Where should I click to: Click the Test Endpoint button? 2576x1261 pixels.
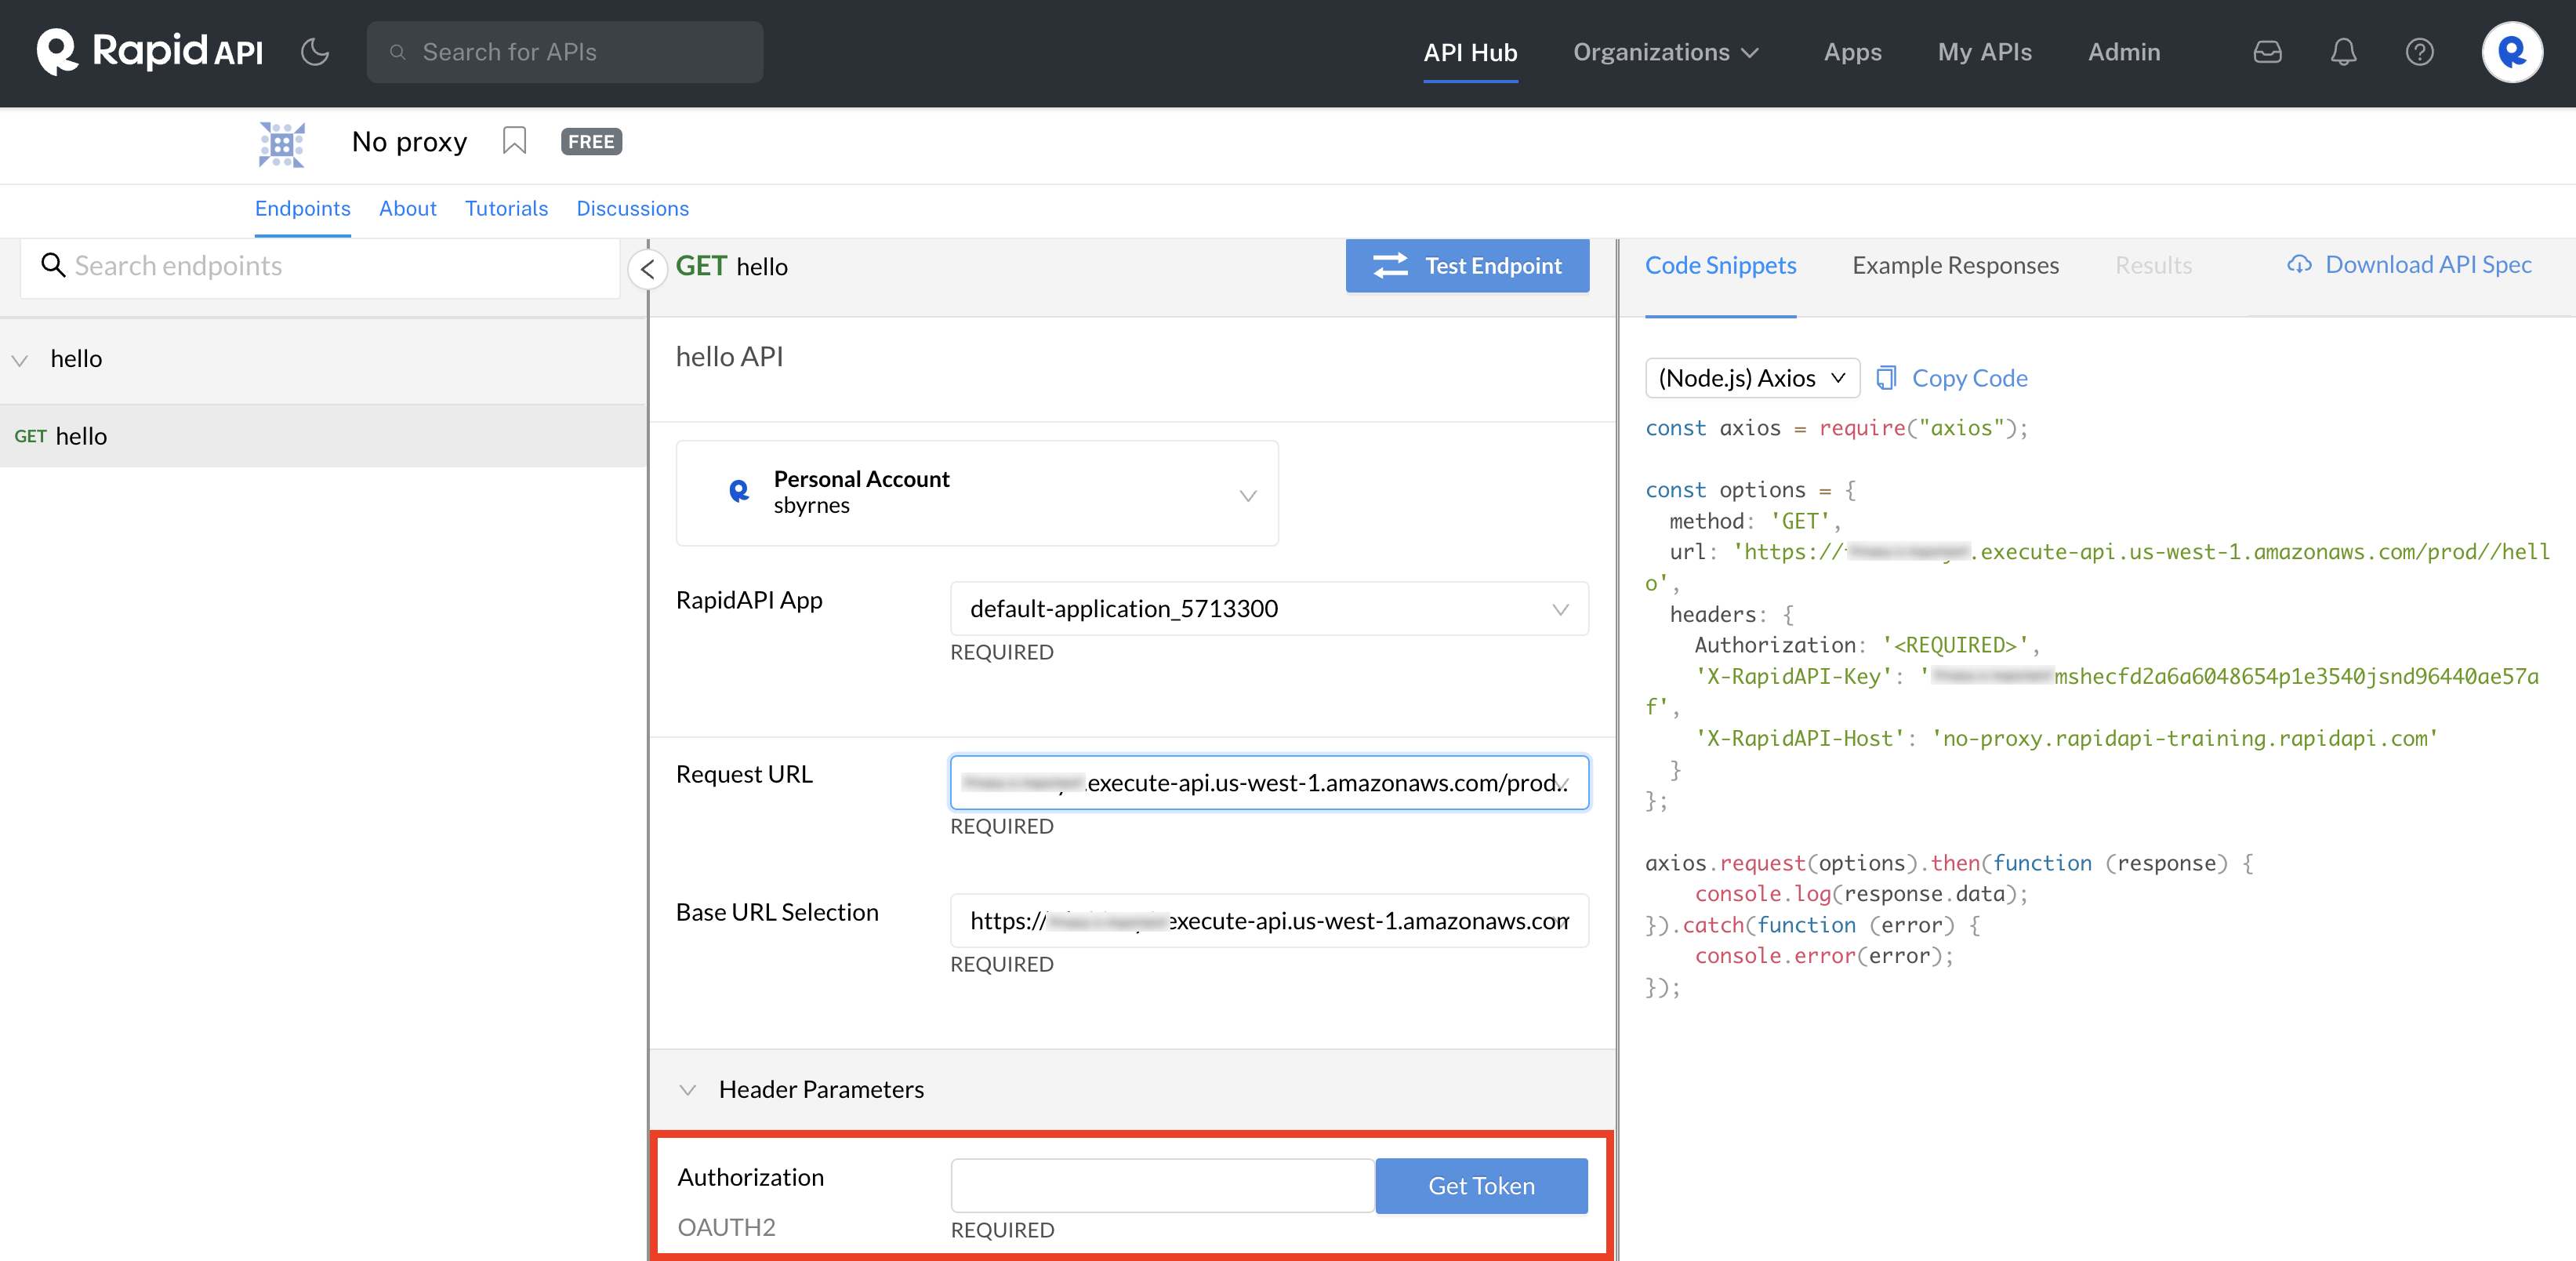click(x=1466, y=265)
